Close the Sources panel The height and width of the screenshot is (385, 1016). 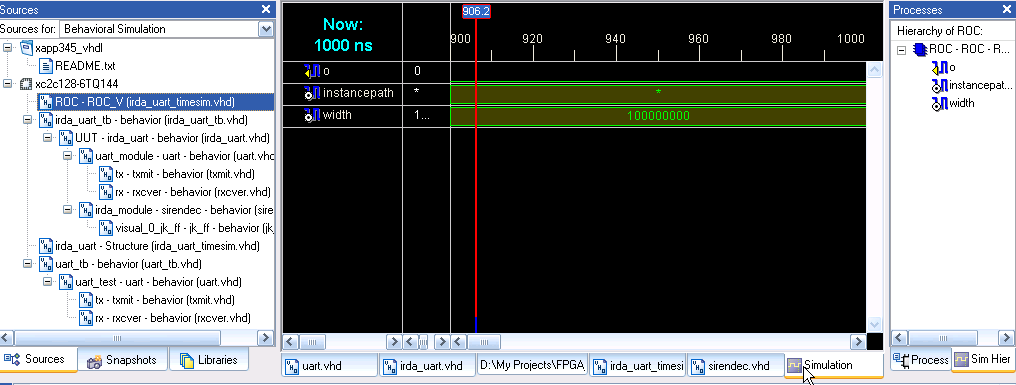pos(266,9)
